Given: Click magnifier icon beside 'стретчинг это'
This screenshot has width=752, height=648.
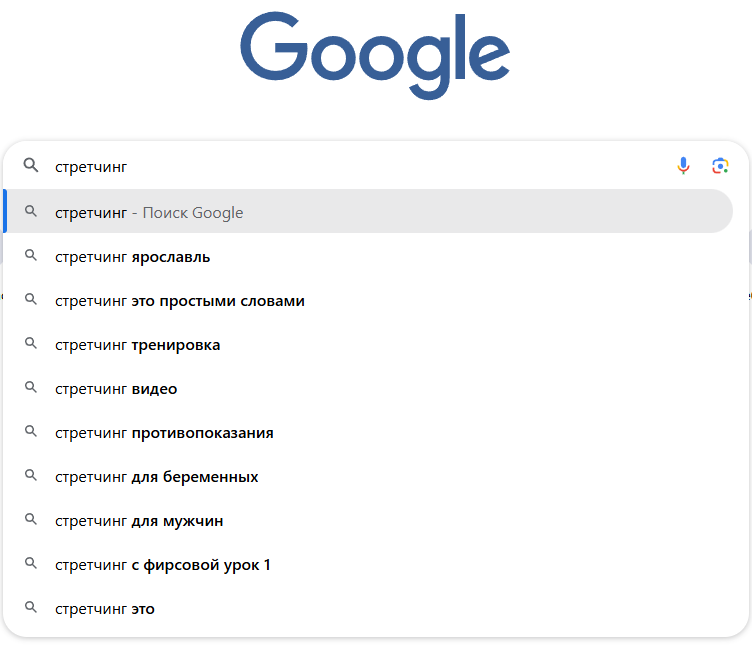Looking at the screenshot, I should (x=31, y=608).
